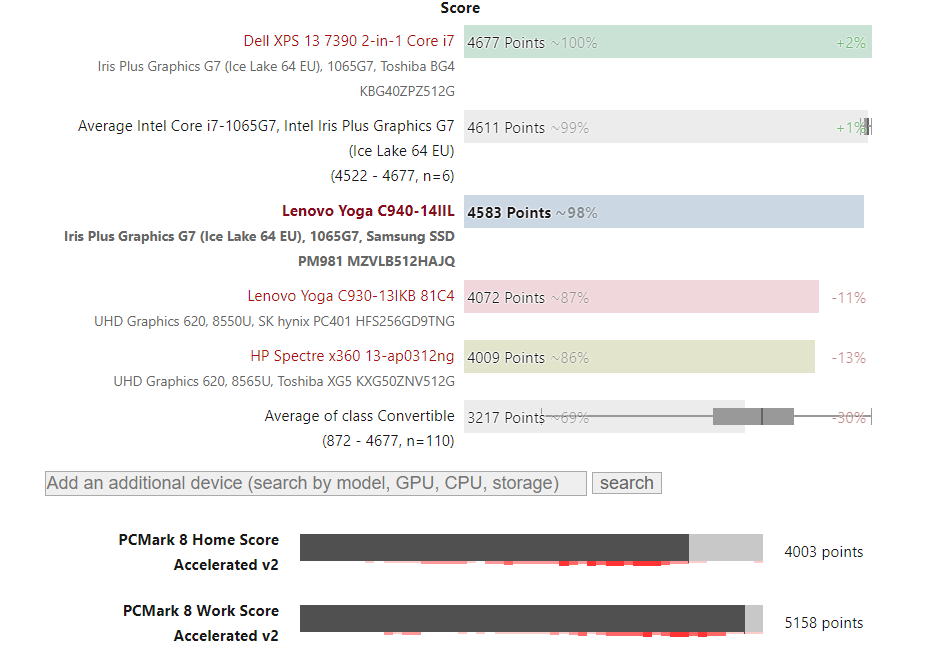
Task: Click the search button
Action: point(626,483)
